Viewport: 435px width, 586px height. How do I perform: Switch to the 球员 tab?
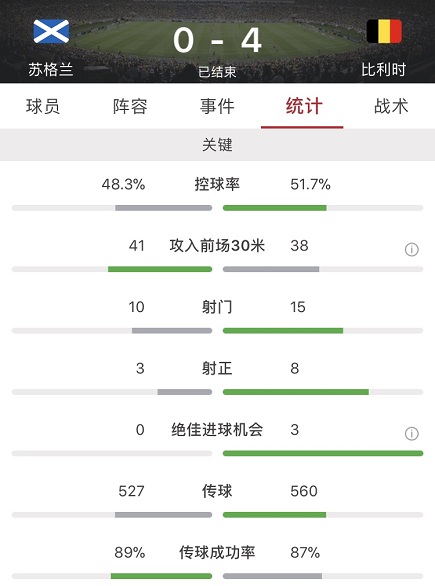pos(43,106)
